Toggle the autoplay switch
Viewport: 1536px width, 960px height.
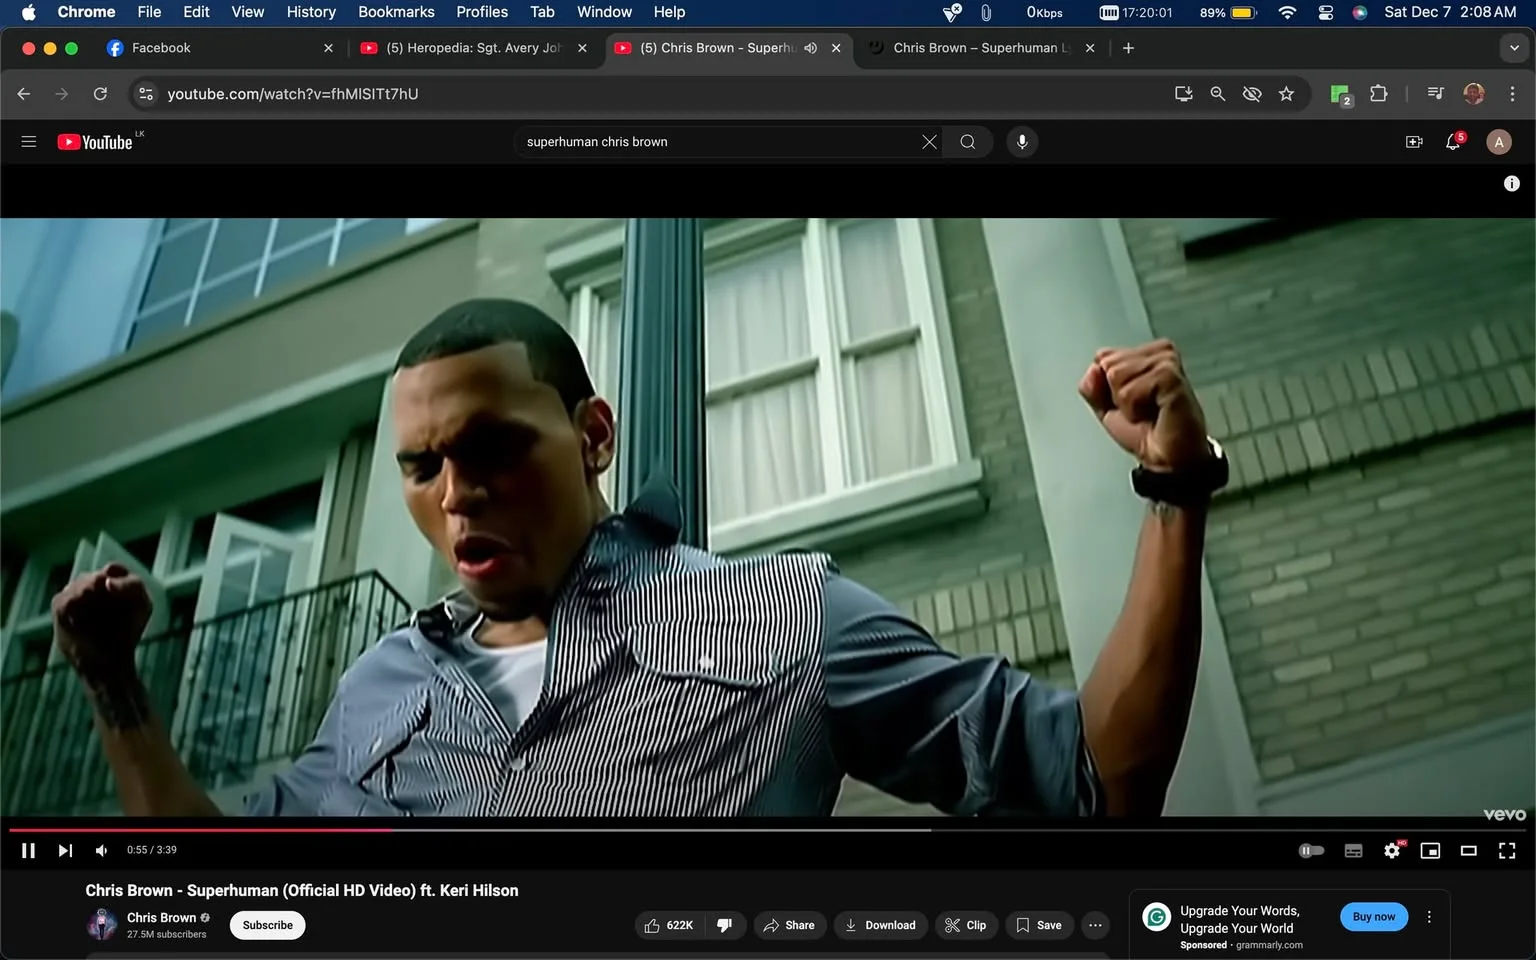coord(1311,850)
